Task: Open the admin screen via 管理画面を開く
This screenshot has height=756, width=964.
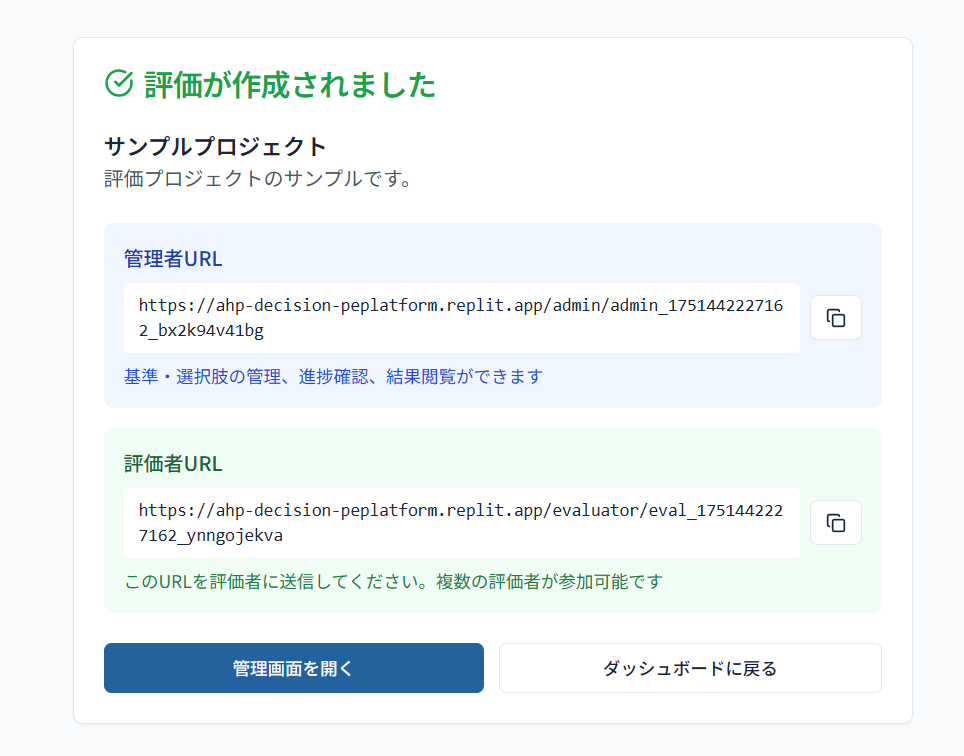Action: [294, 668]
